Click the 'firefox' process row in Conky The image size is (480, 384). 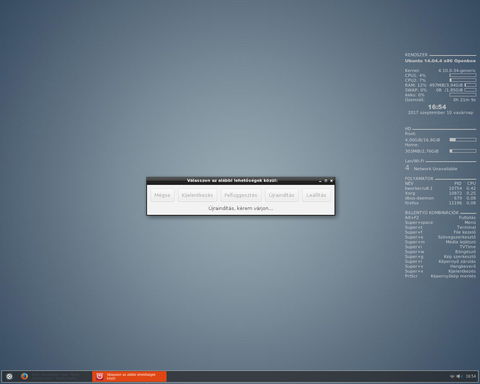tap(440, 203)
